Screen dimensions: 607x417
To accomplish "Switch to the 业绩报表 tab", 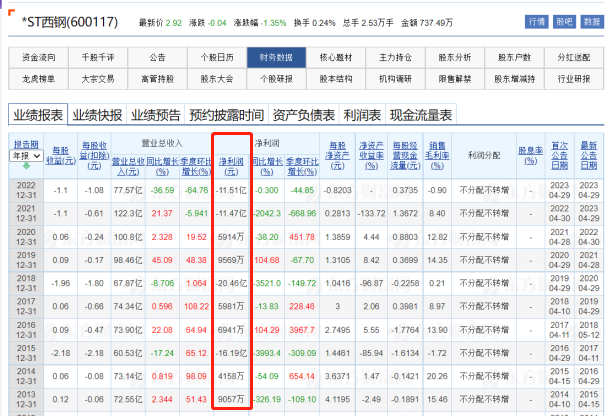I will click(x=38, y=115).
